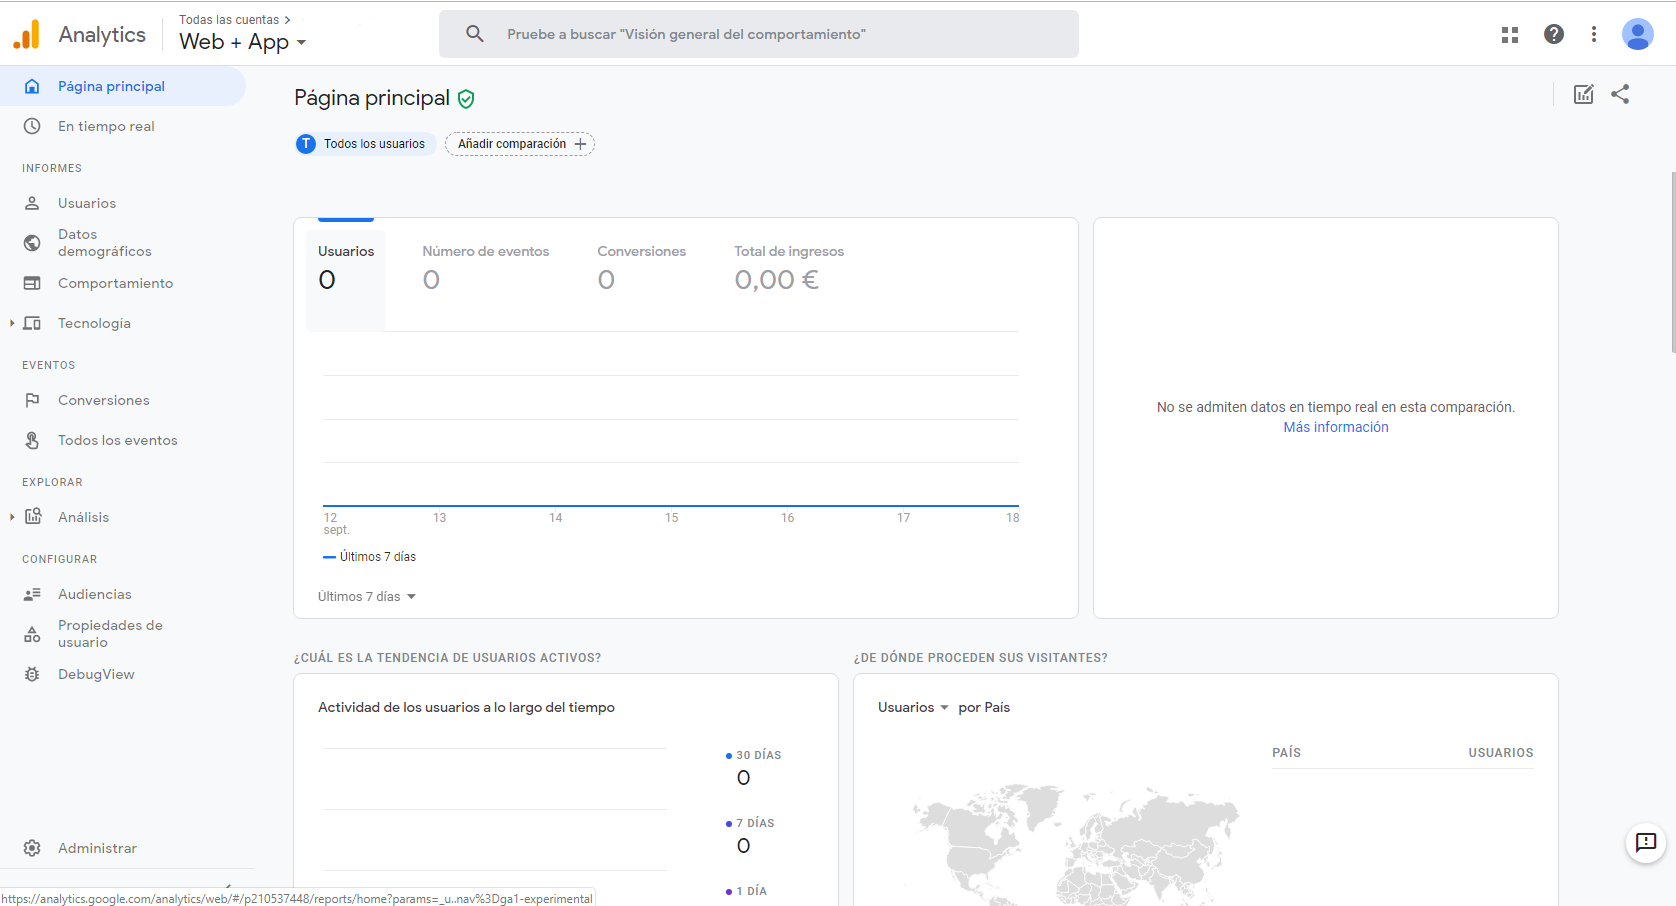The width and height of the screenshot is (1676, 906).
Task: Click the share report icon
Action: 1620,94
